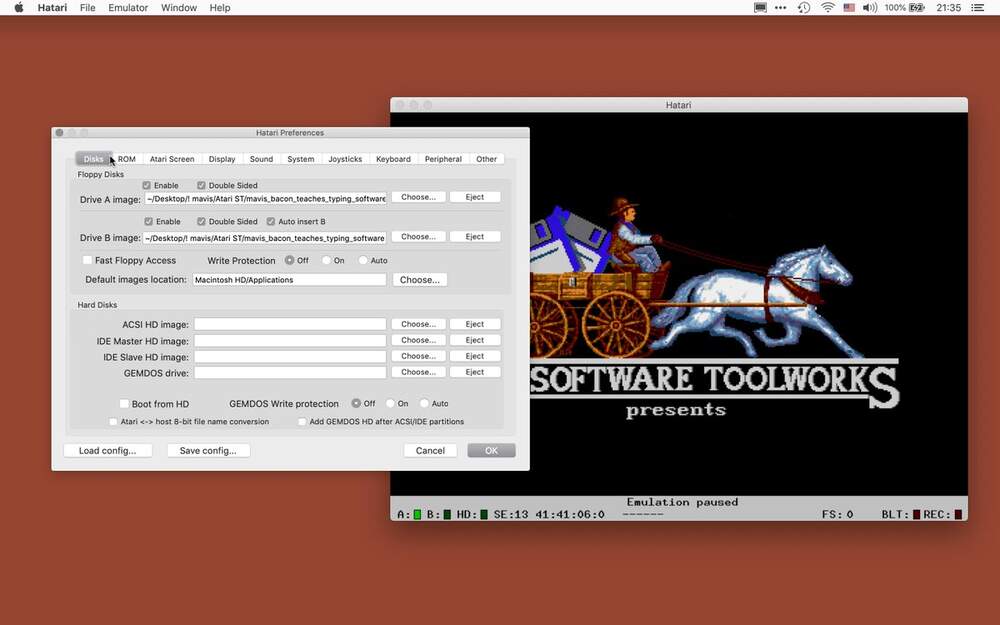Click the battery status icon
Screen dimensions: 1000x625
(x=917, y=8)
